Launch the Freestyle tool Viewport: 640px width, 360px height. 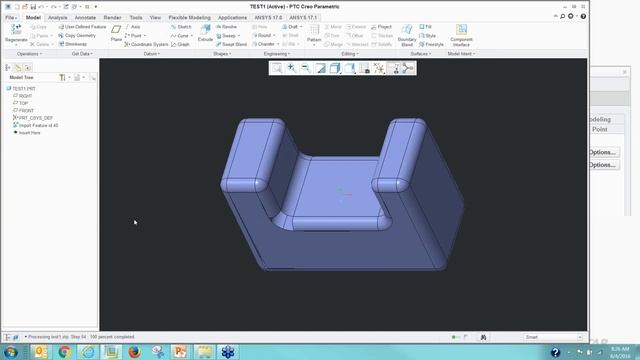pyautogui.click(x=431, y=44)
